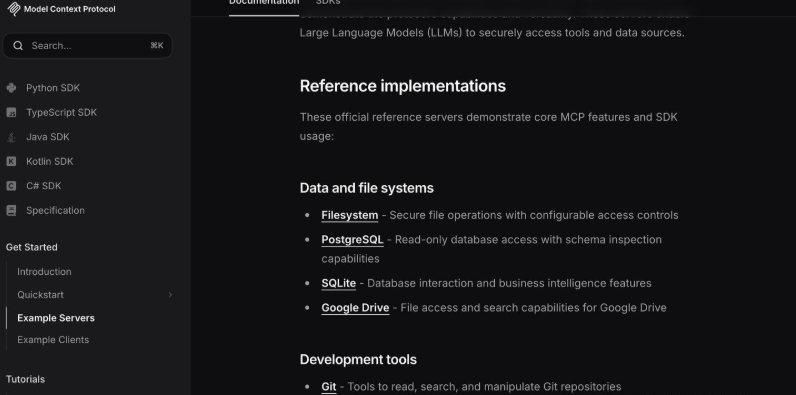Visit the Google Drive server link

coord(355,308)
